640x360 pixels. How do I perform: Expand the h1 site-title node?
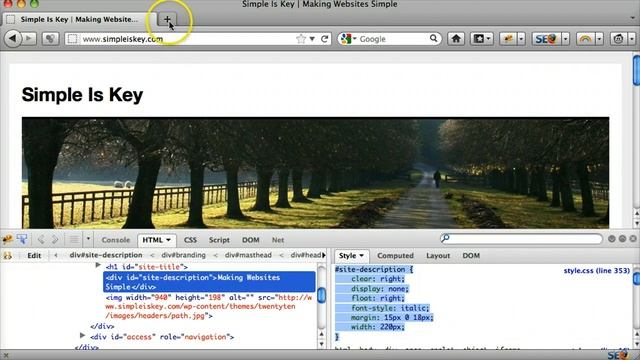[98, 266]
